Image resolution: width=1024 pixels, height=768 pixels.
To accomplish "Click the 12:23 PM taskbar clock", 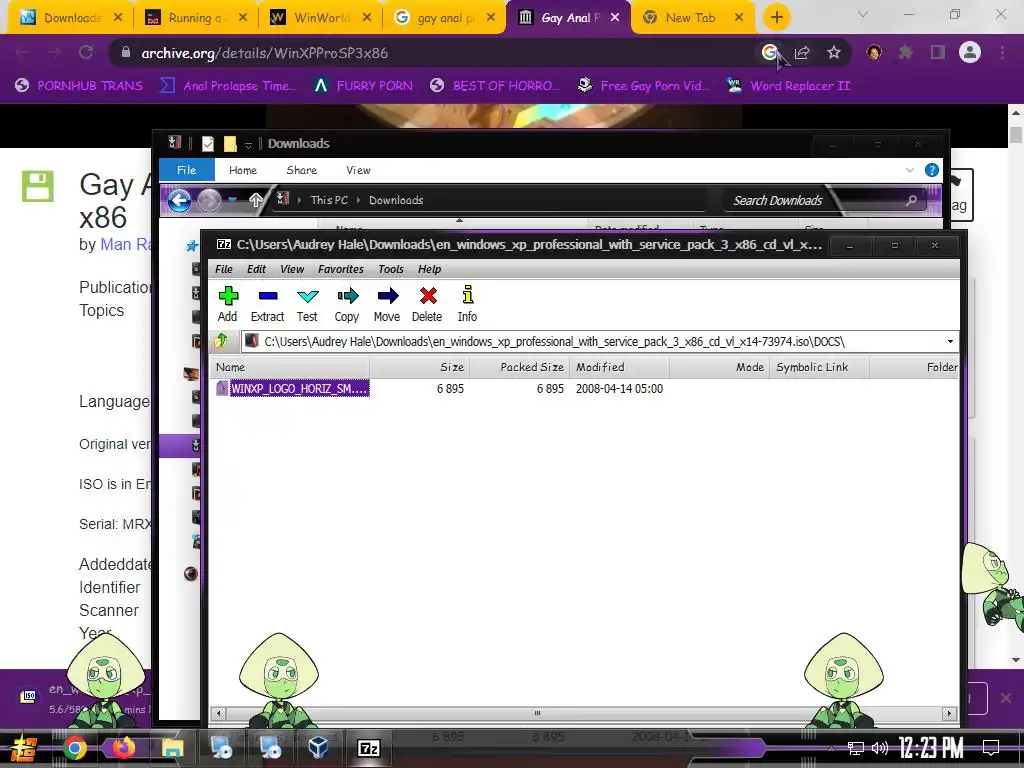I will [931, 748].
